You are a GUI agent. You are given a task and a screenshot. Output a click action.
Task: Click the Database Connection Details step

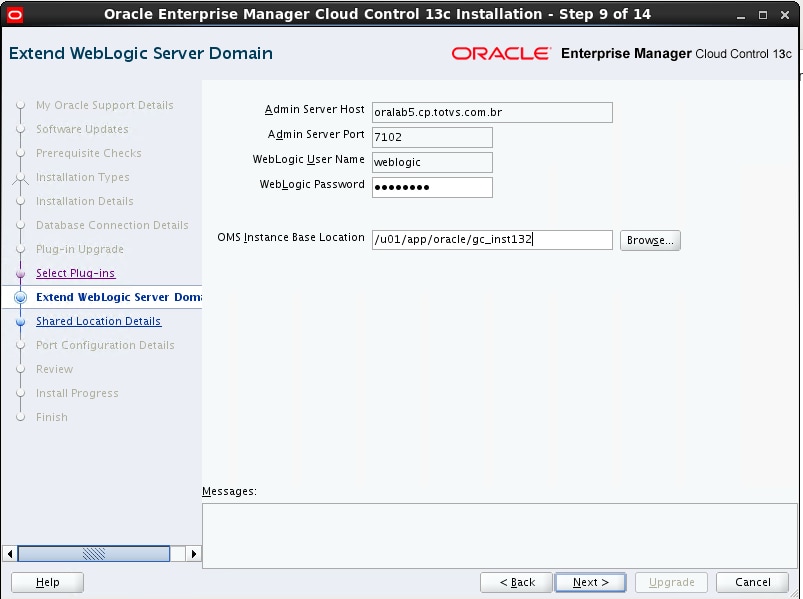coord(112,225)
